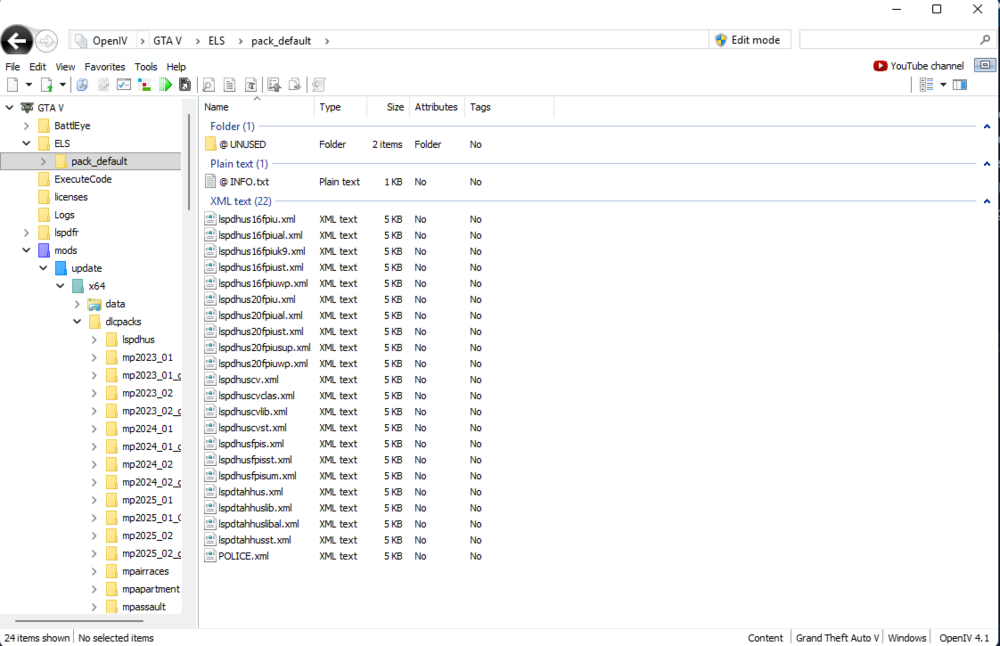Screen dimensions: 1000x646
Task: Open the Tools menu
Action: (145, 66)
